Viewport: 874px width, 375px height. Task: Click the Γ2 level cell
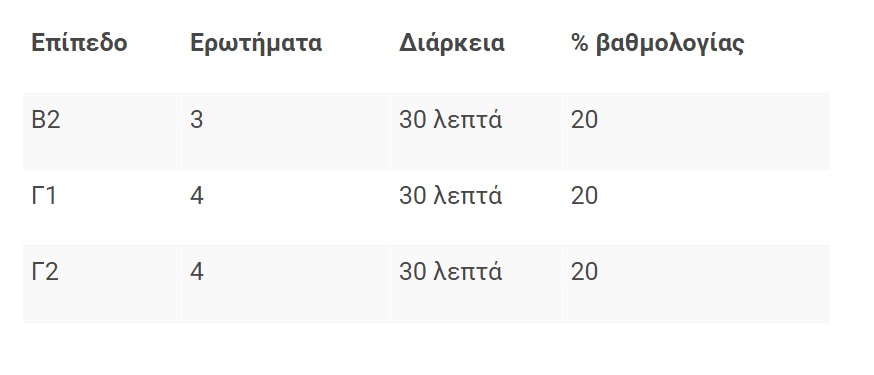[45, 272]
